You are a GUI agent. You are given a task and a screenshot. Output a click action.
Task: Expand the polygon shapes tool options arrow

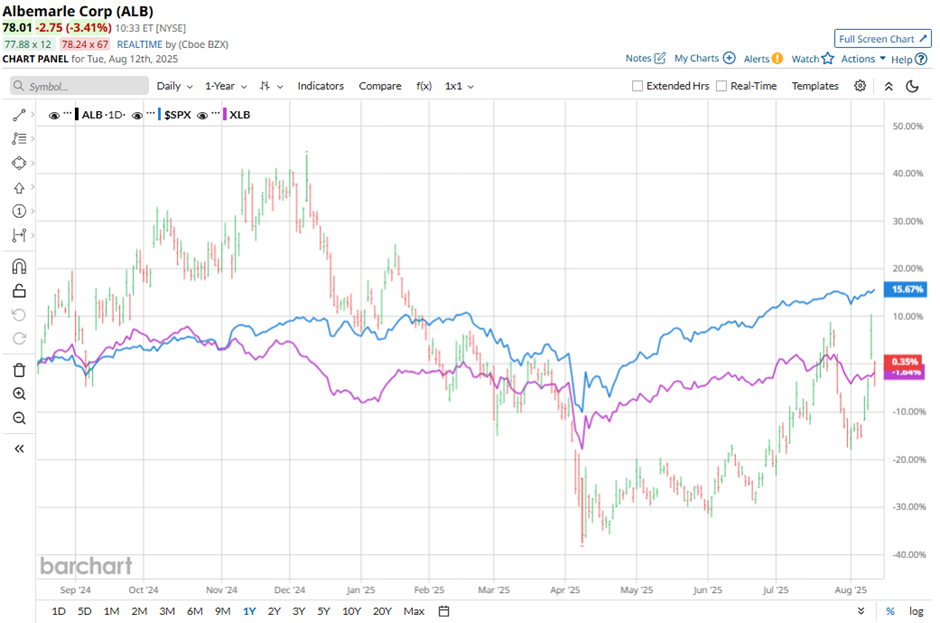tap(32, 163)
